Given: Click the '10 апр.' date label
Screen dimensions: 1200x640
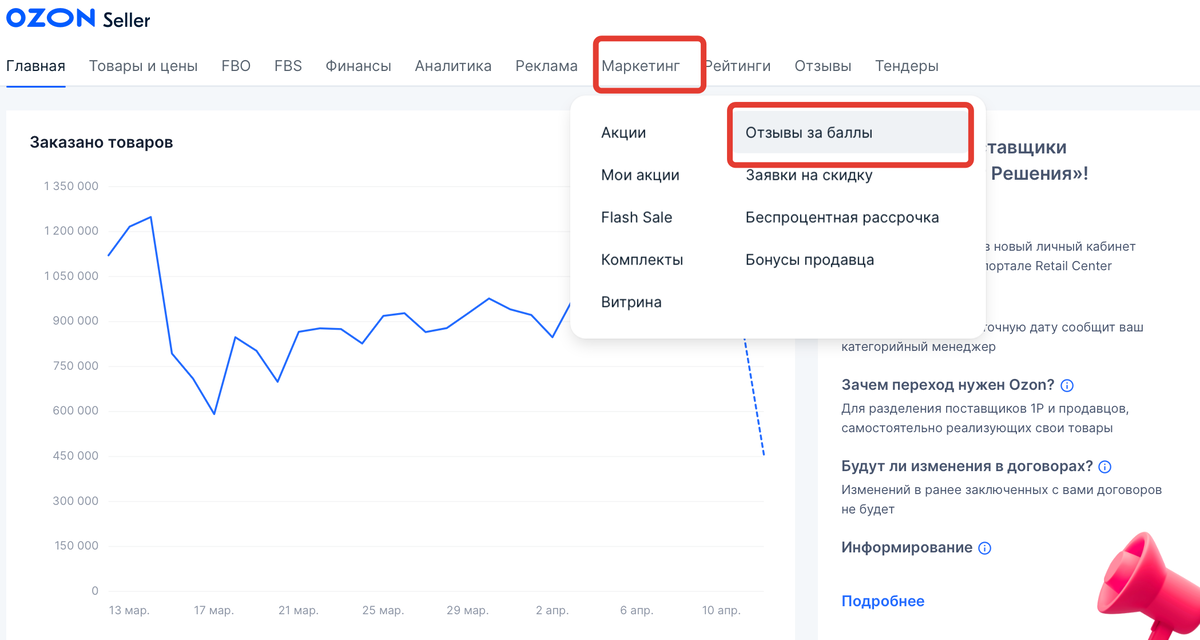Looking at the screenshot, I should coord(722,610).
